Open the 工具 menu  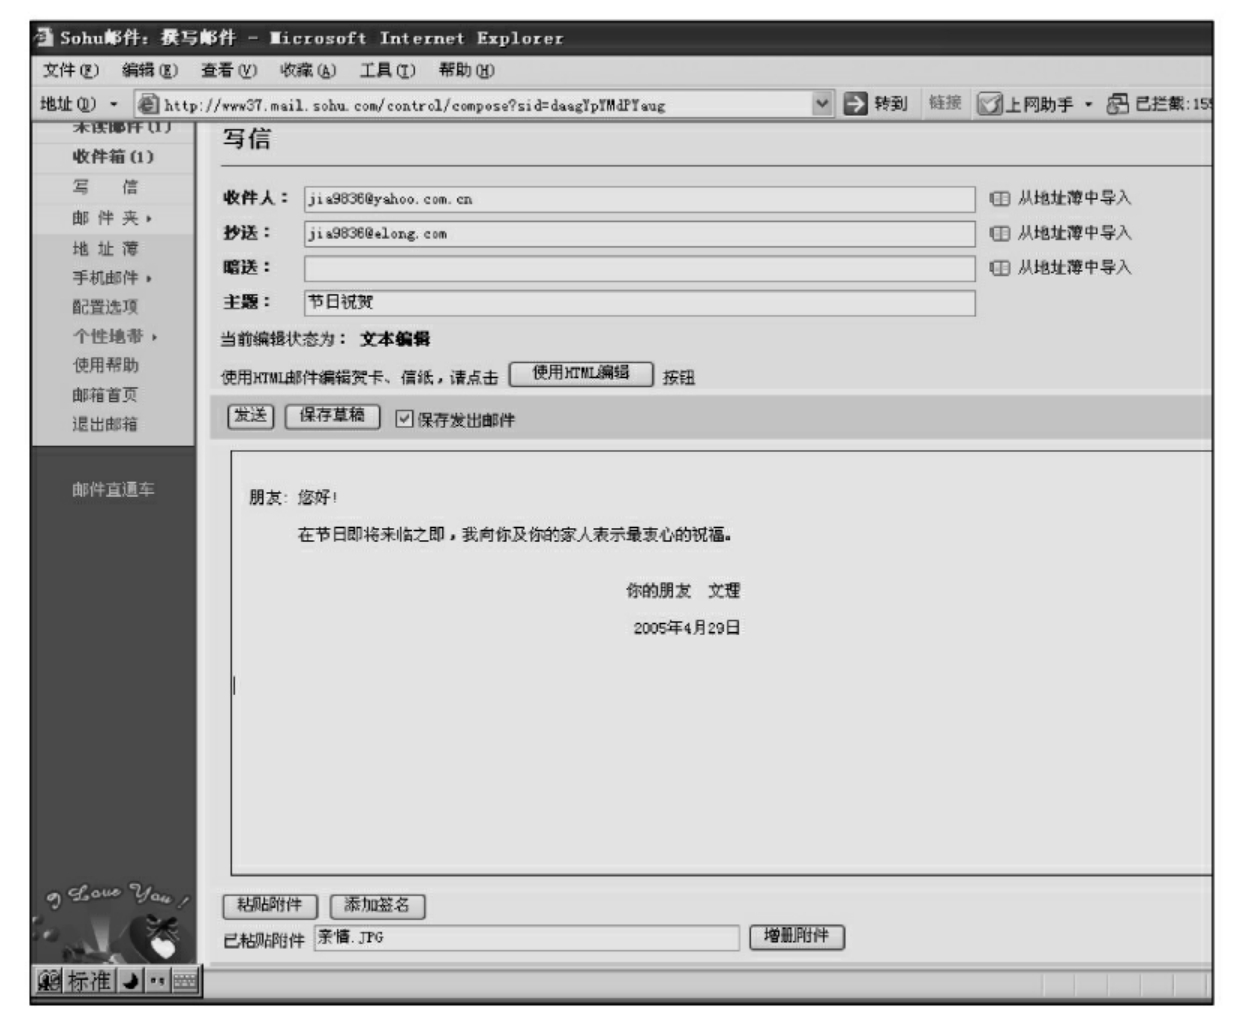coord(387,70)
